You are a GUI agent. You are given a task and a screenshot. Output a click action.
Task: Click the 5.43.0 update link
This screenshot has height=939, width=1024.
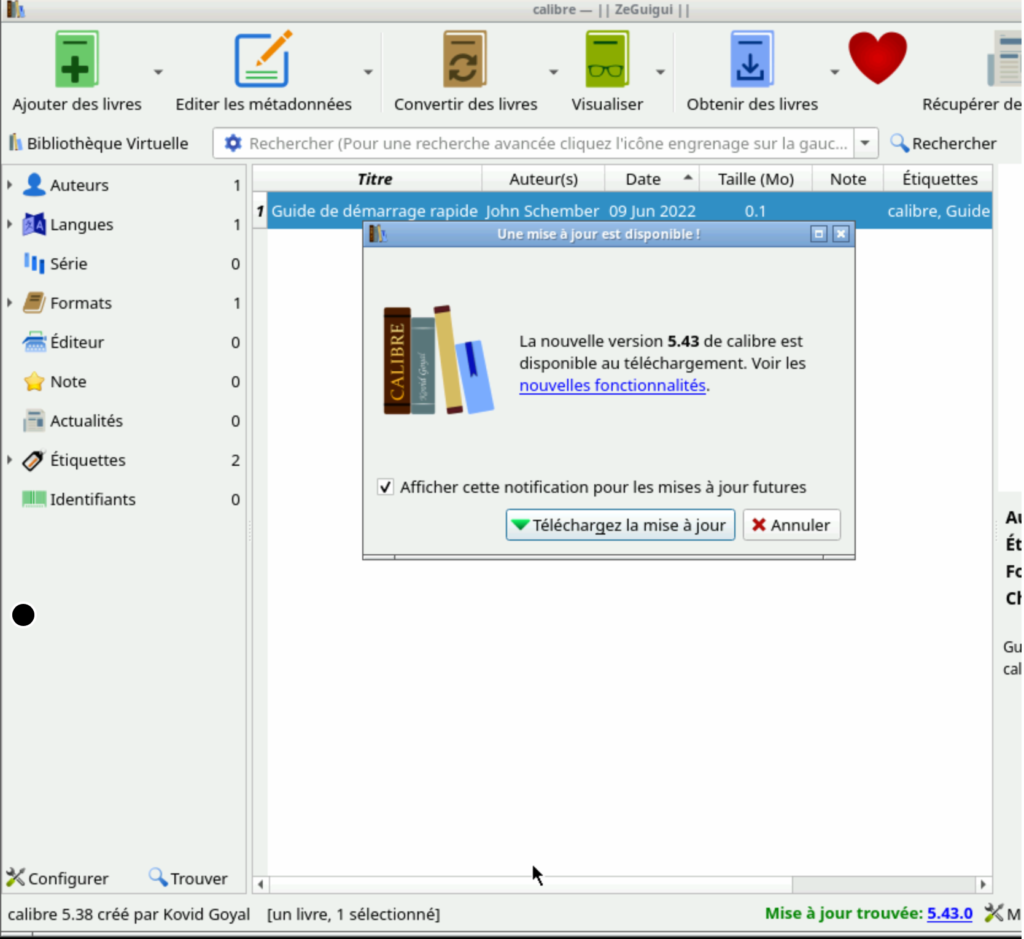pyautogui.click(x=950, y=913)
